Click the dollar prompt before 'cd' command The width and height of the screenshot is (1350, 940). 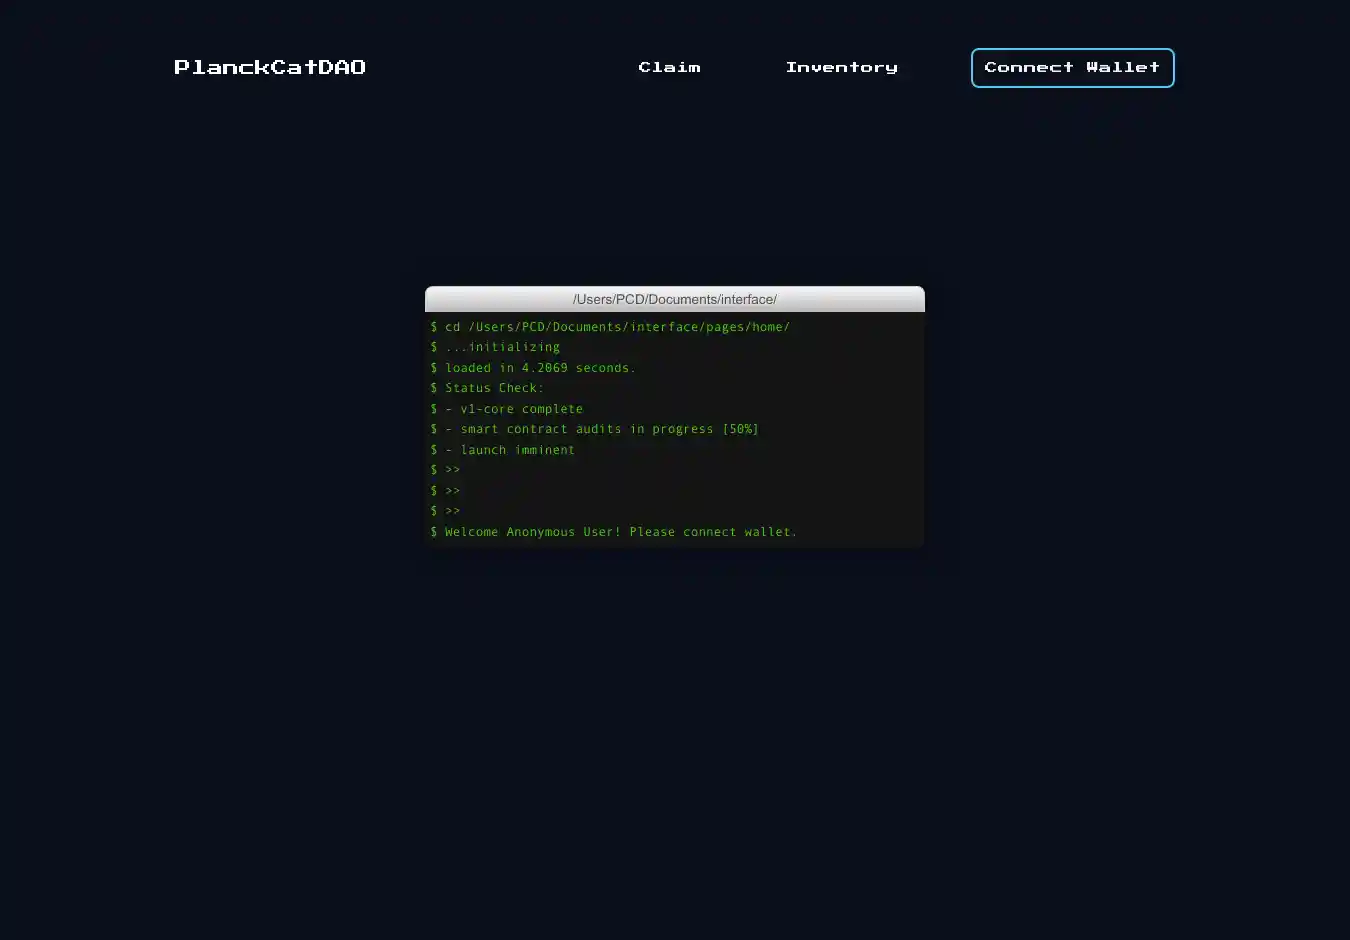click(x=434, y=327)
